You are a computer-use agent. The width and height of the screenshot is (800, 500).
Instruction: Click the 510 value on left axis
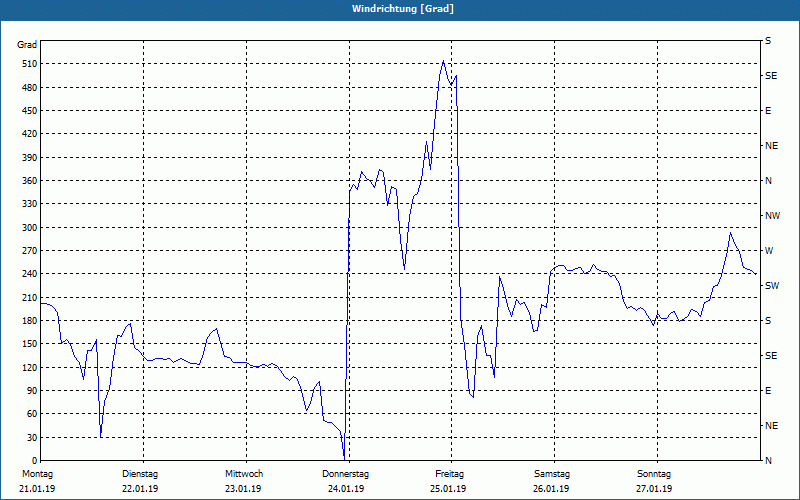(x=29, y=64)
